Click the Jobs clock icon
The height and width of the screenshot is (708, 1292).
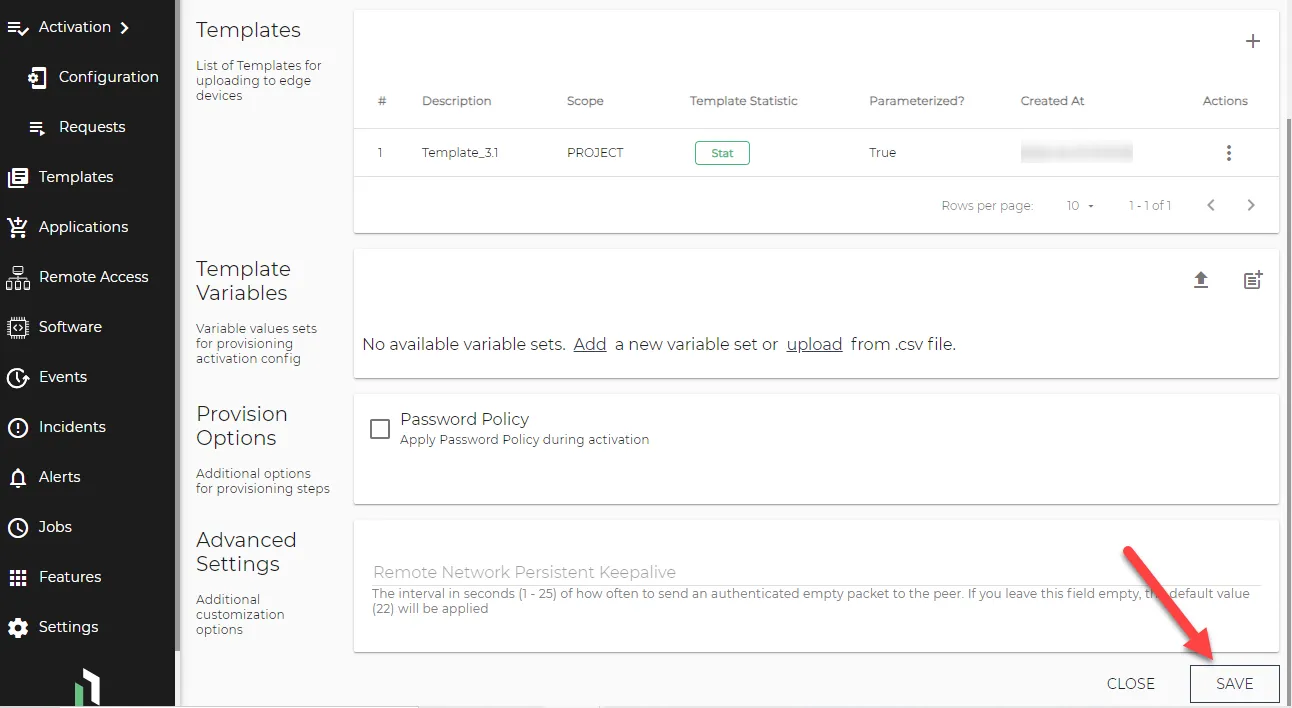pyautogui.click(x=18, y=528)
